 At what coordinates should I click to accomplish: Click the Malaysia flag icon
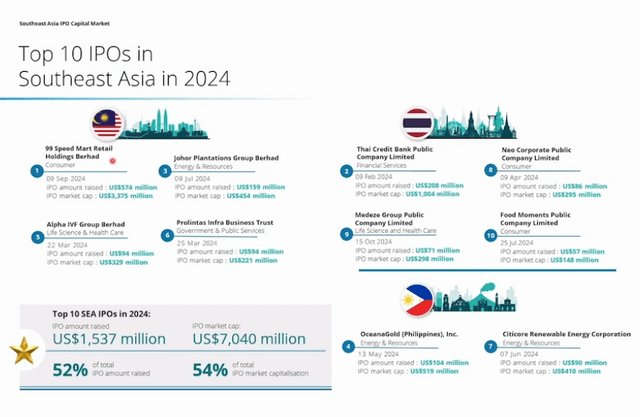coord(108,124)
